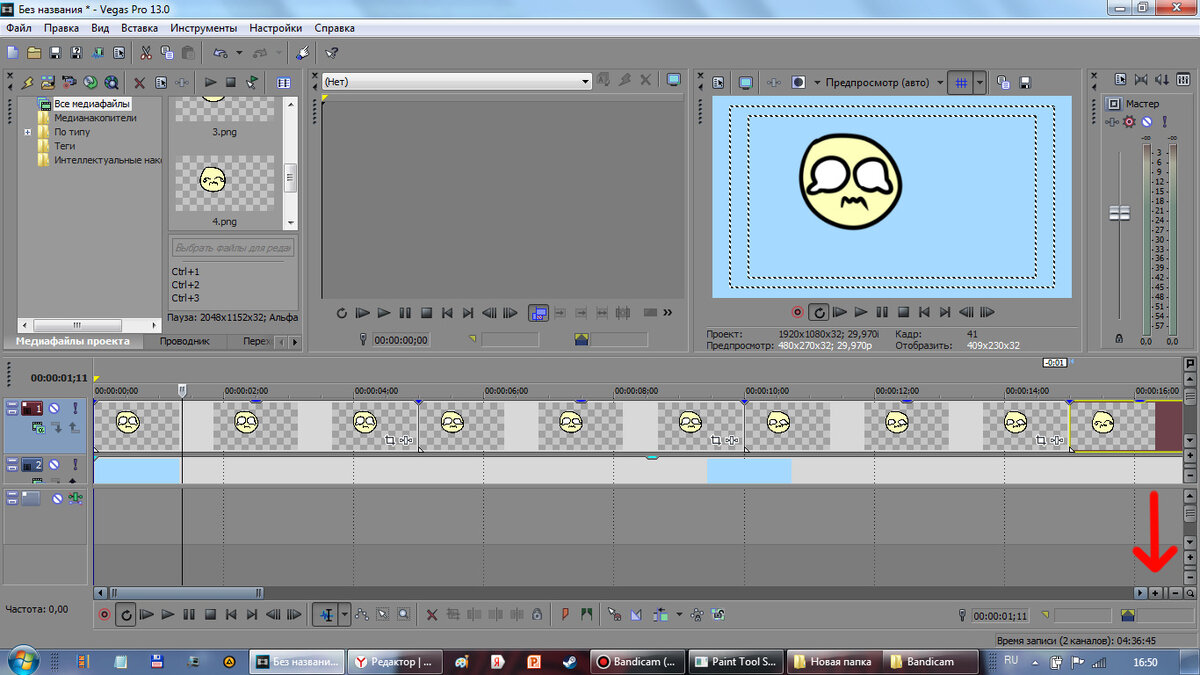Adjust the Master volume fader
The image size is (1200, 675).
[x=1119, y=213]
